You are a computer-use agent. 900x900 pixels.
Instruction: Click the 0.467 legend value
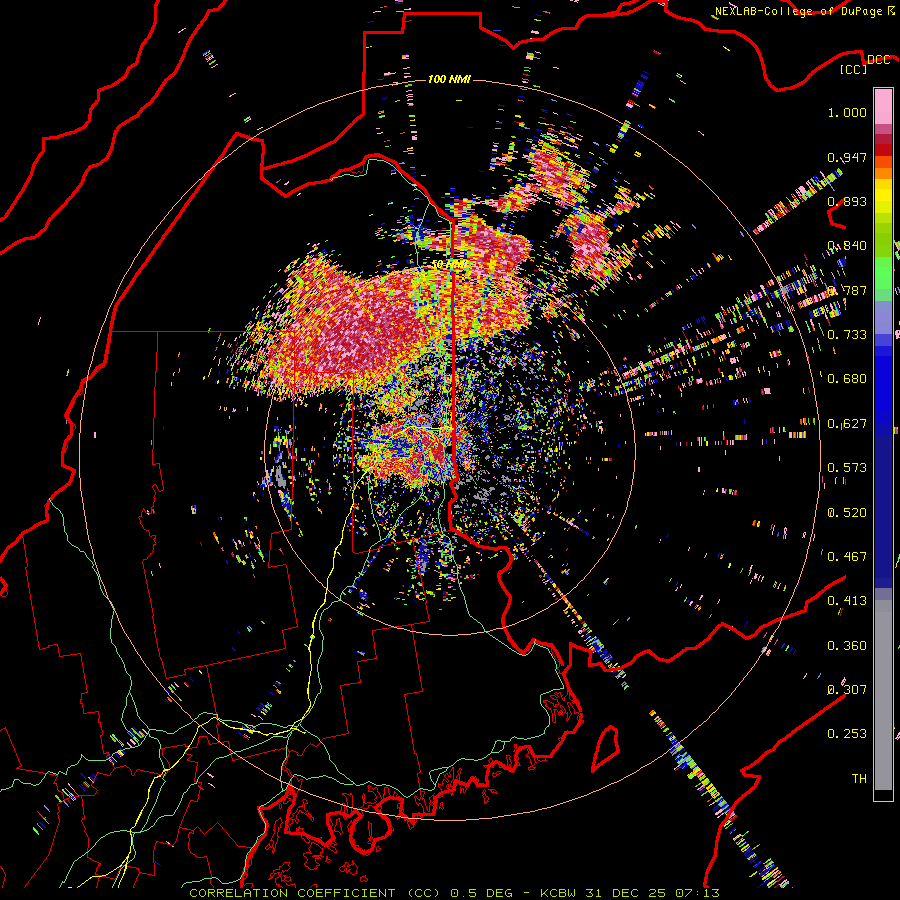tap(847, 557)
